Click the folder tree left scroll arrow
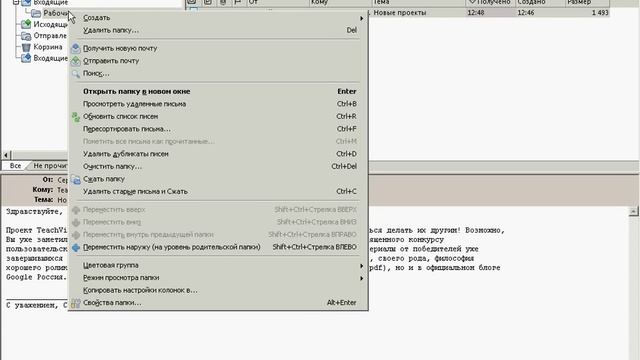The height and width of the screenshot is (360, 640). coord(6,155)
